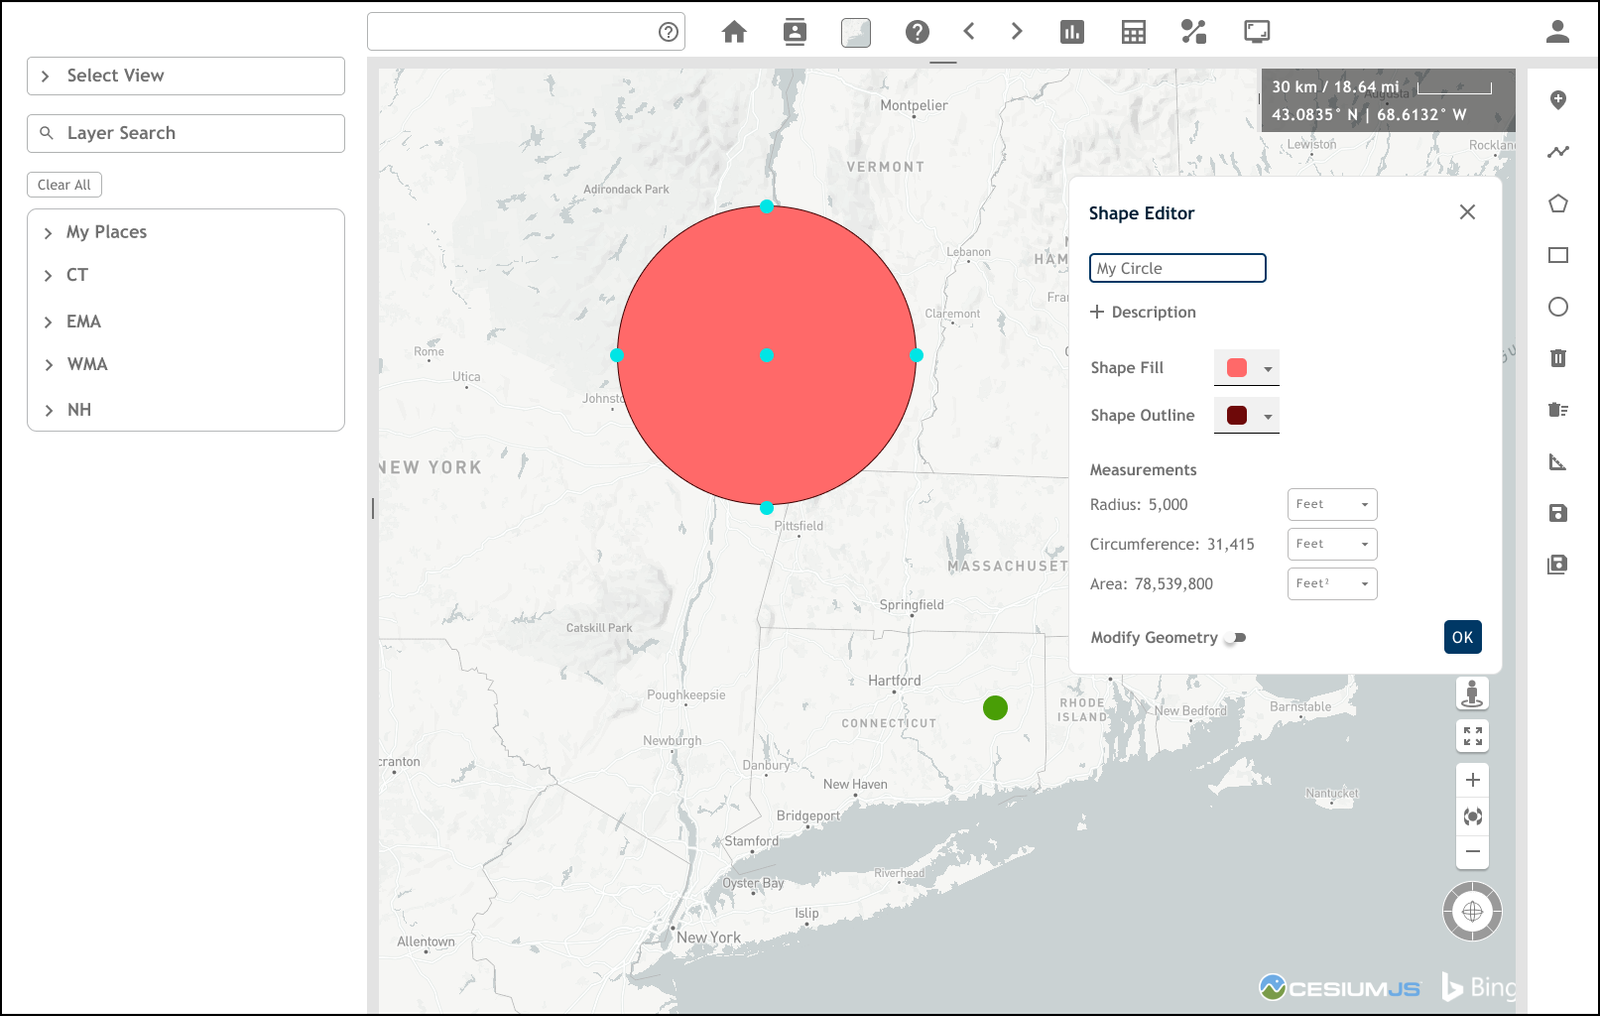Select the draw polyline tool
The height and width of the screenshot is (1016, 1600).
click(1558, 152)
